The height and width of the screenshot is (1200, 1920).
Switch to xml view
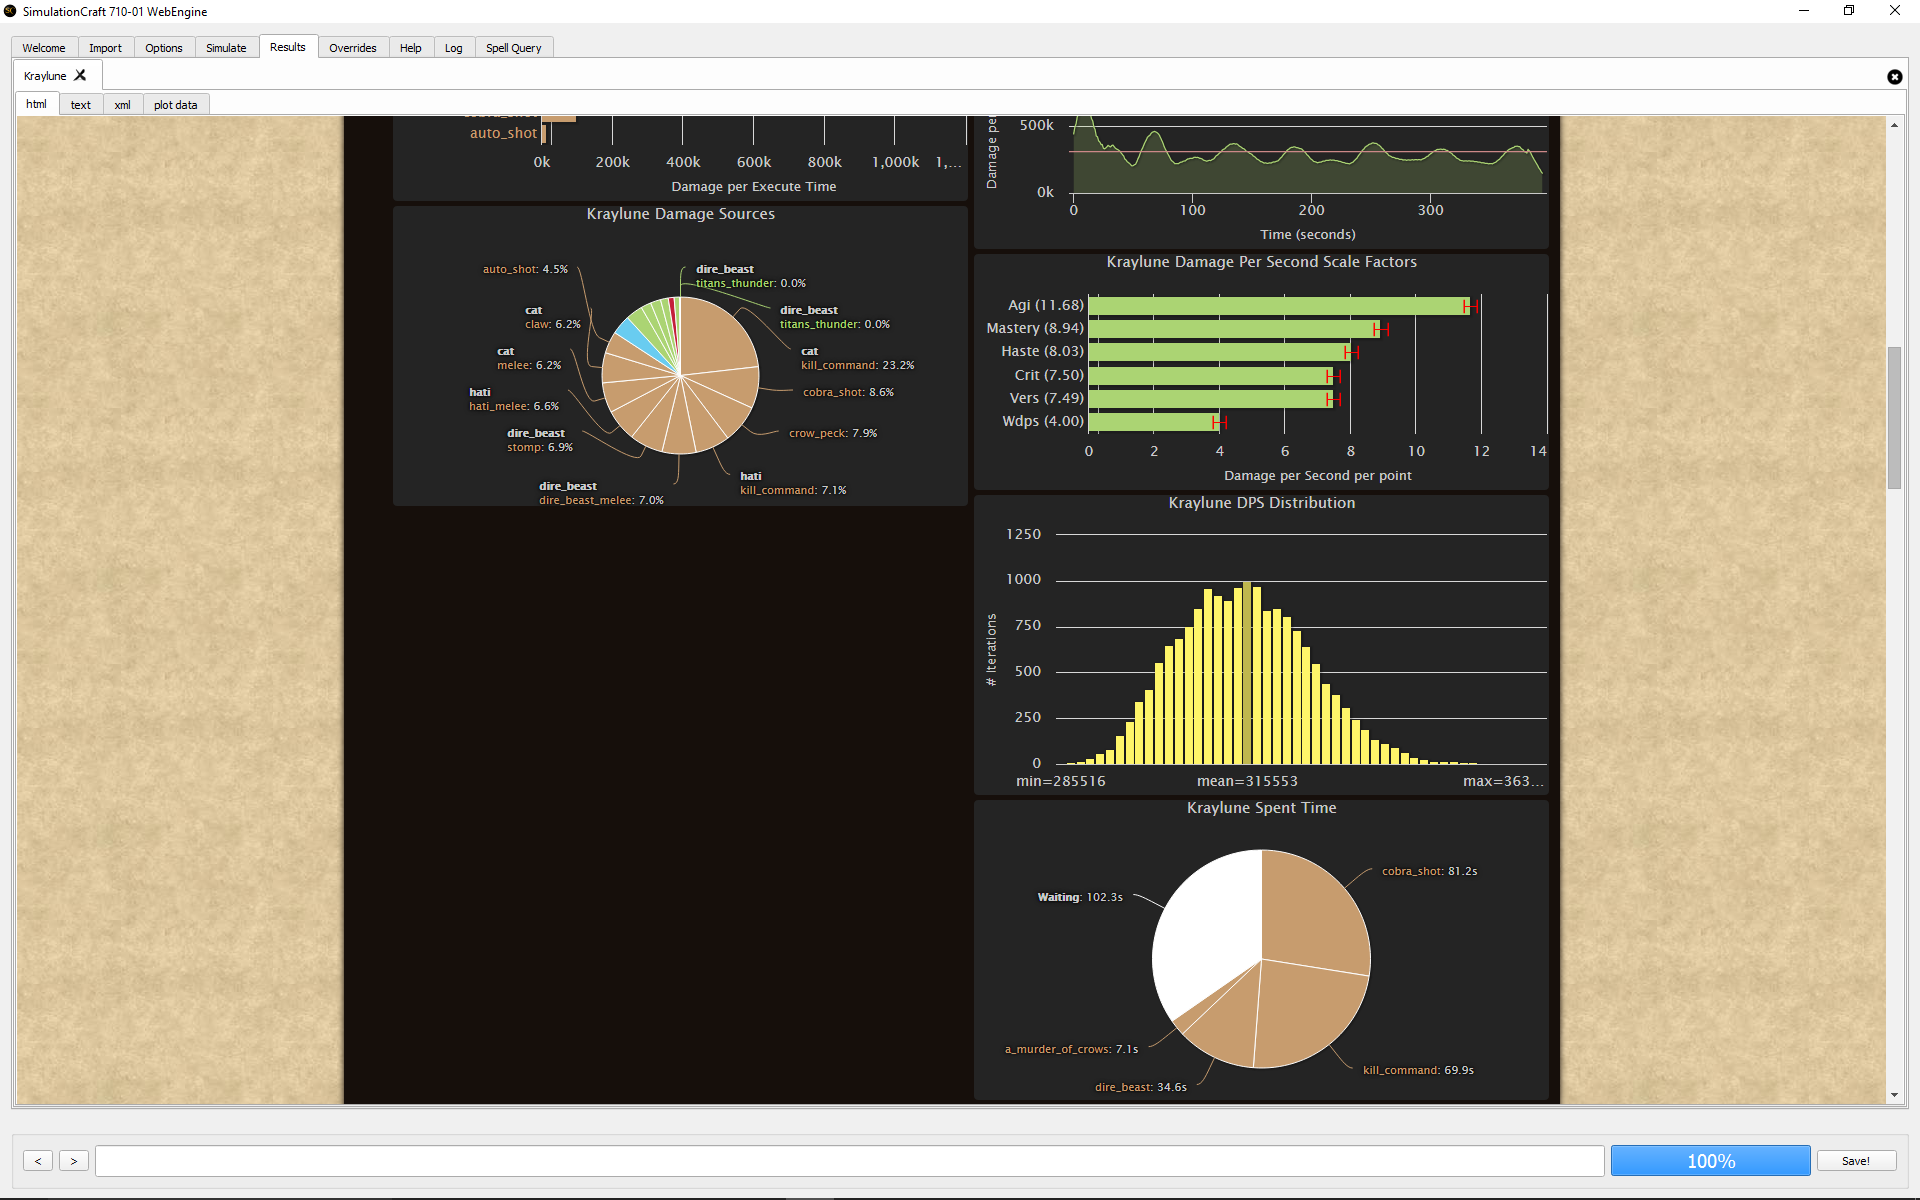click(x=122, y=105)
